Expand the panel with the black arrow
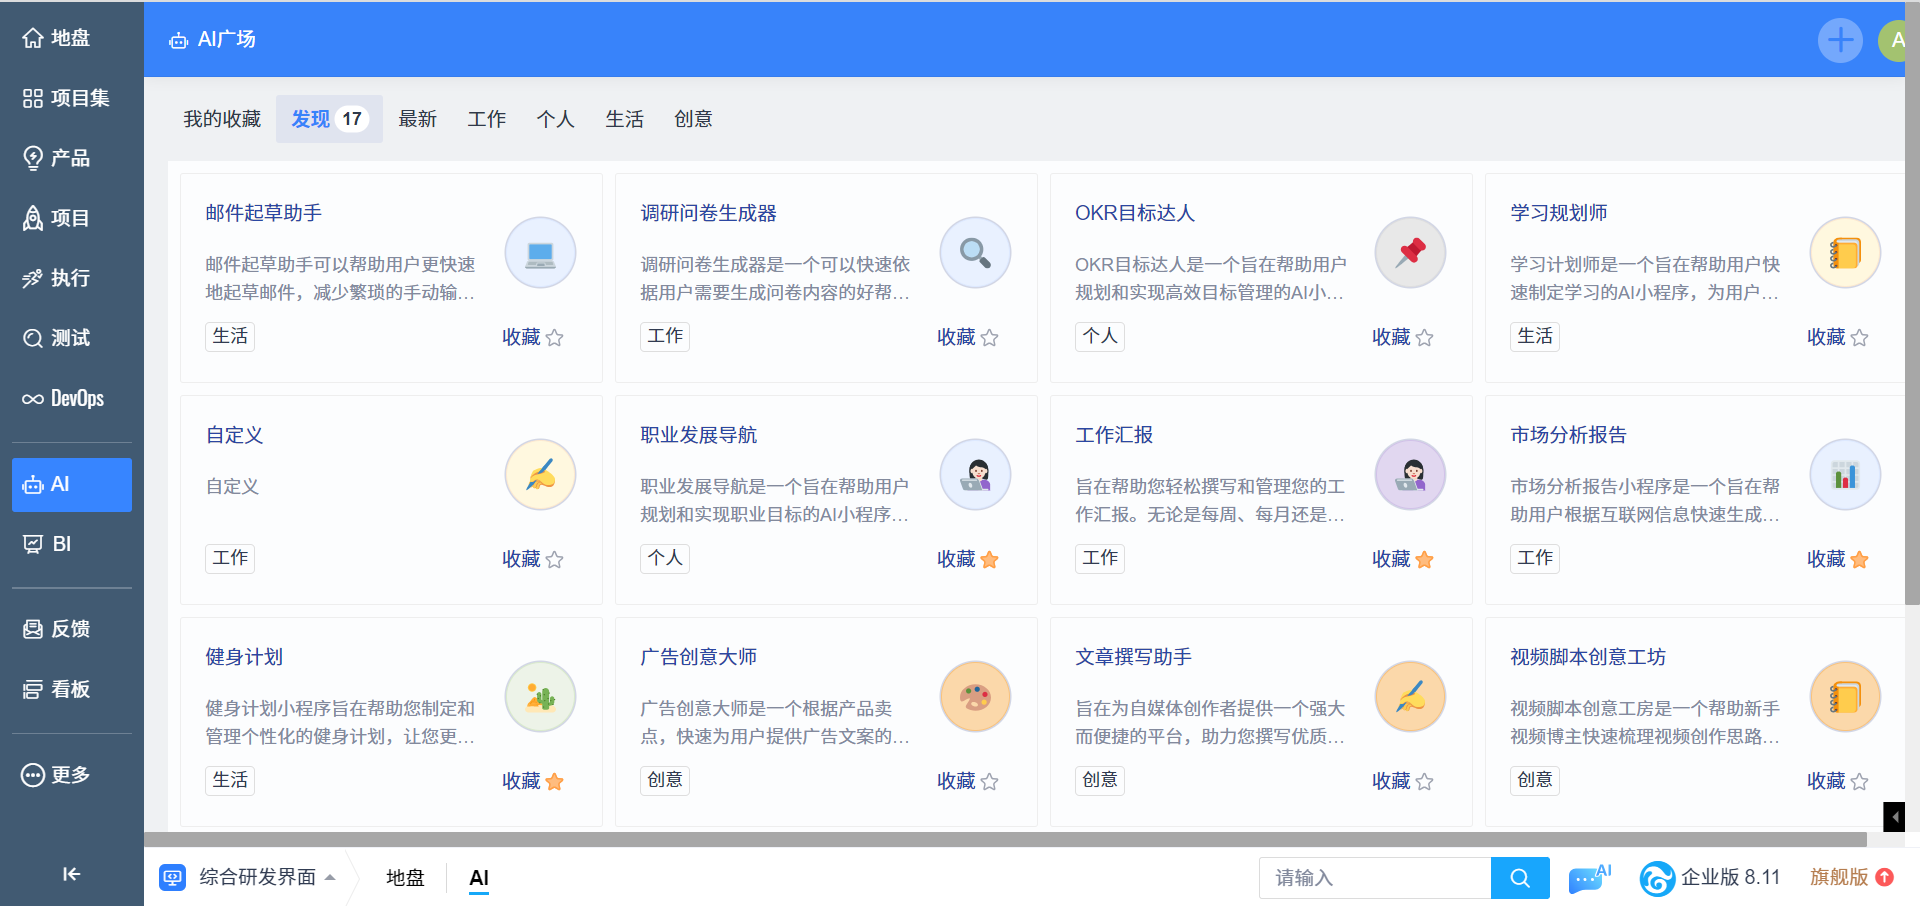This screenshot has height=906, width=1920. pos(1894,817)
